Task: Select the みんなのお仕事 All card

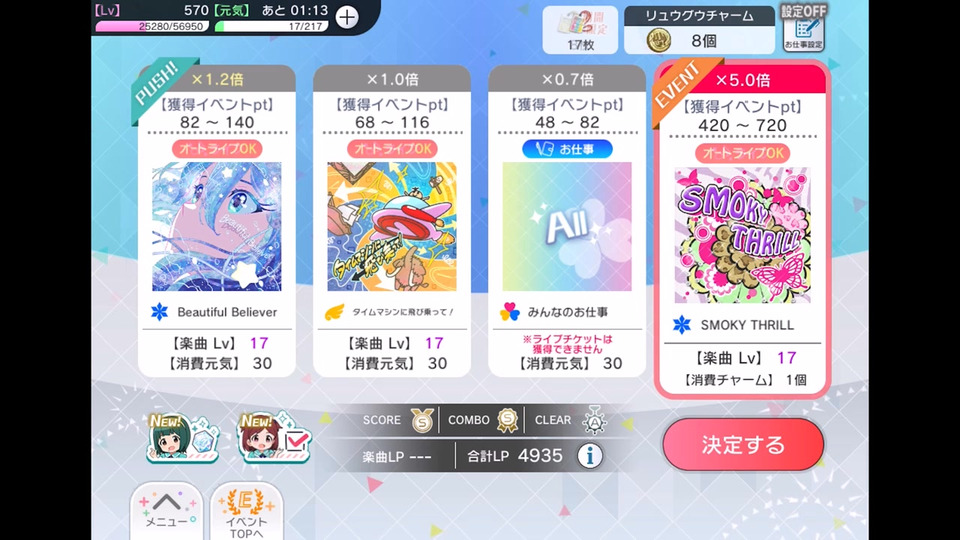Action: tap(567, 221)
